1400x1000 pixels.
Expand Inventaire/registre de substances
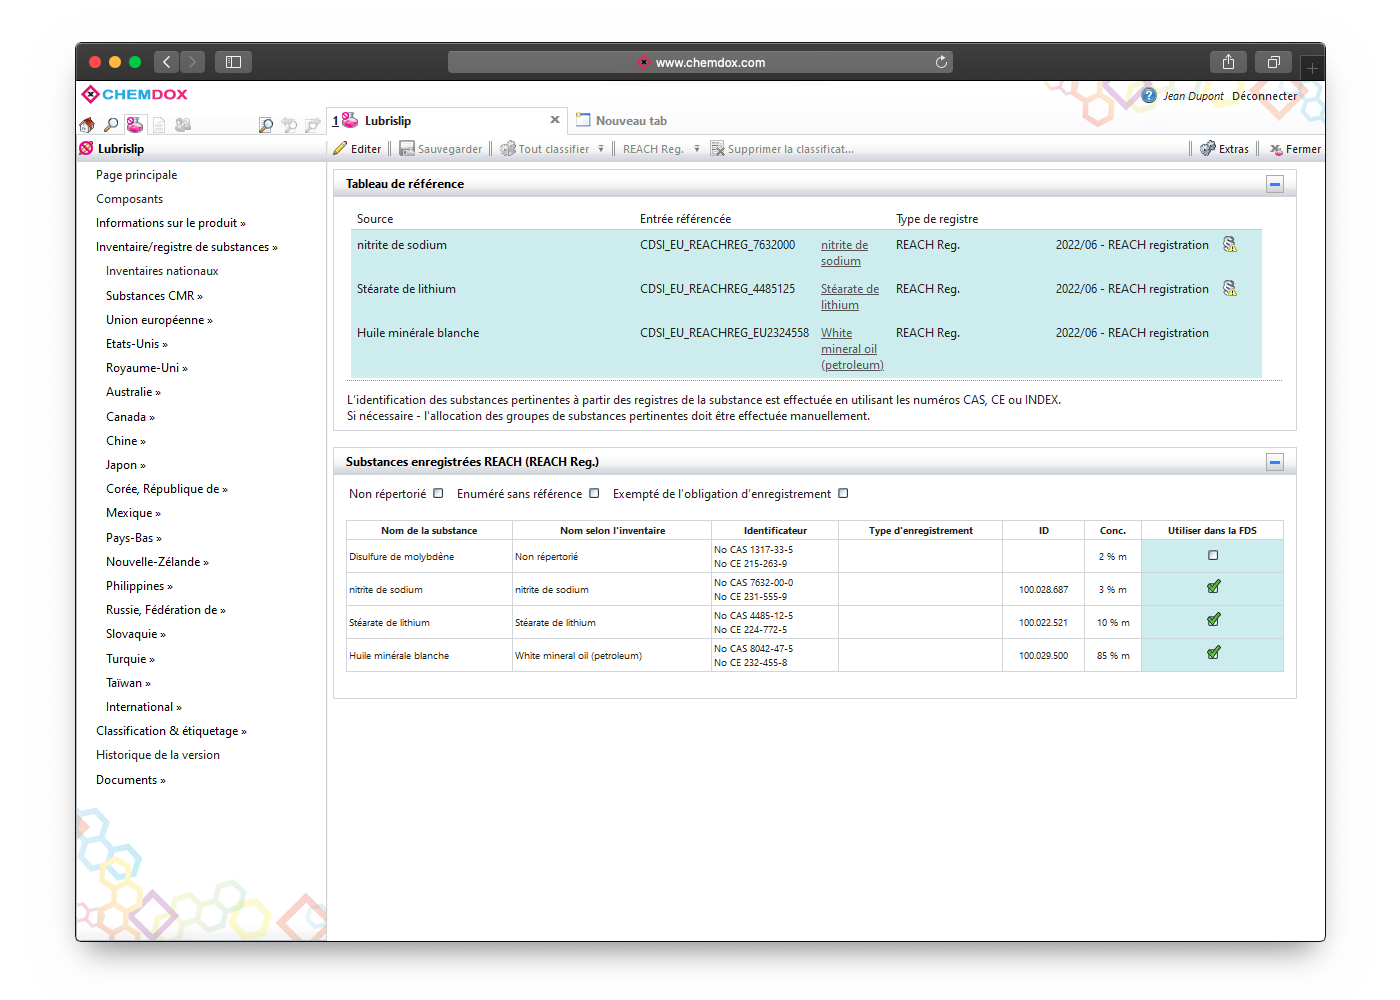coord(187,247)
